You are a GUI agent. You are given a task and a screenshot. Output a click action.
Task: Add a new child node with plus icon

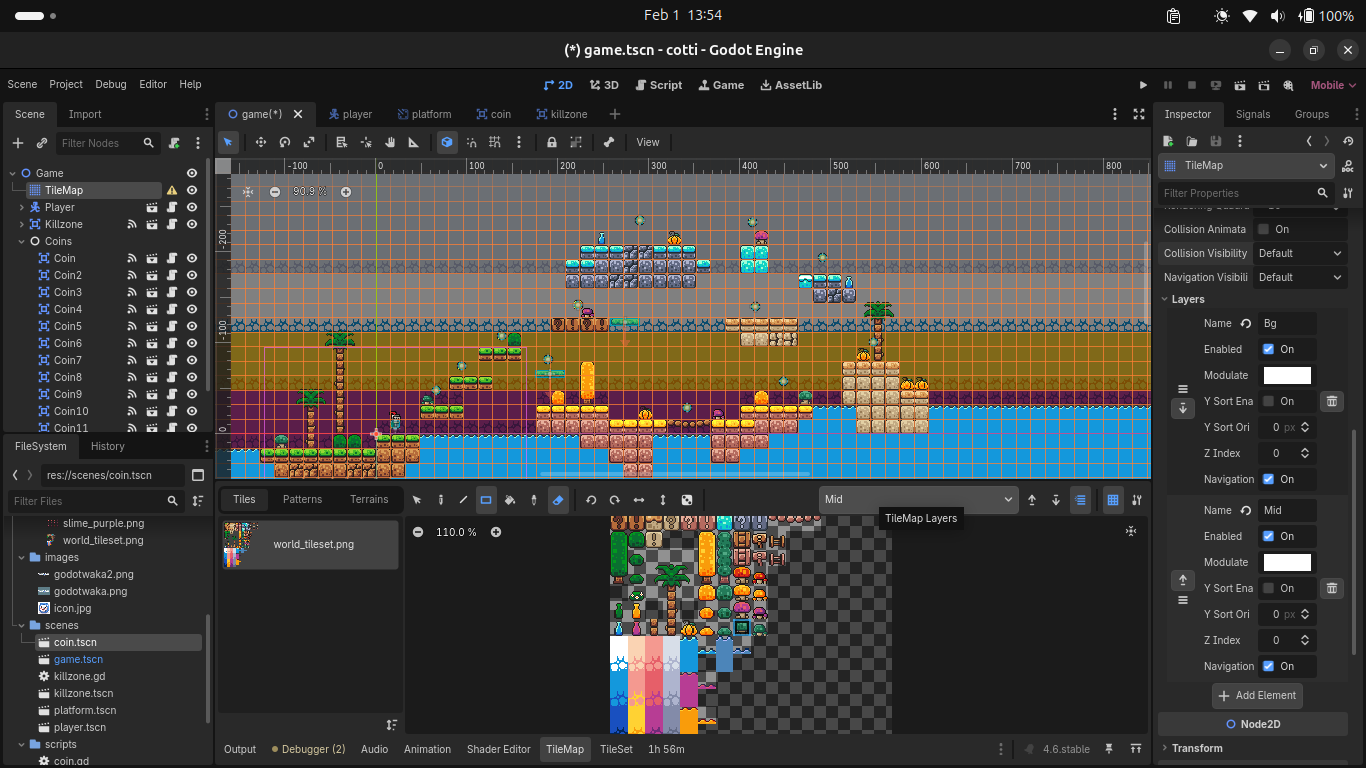(x=18, y=143)
